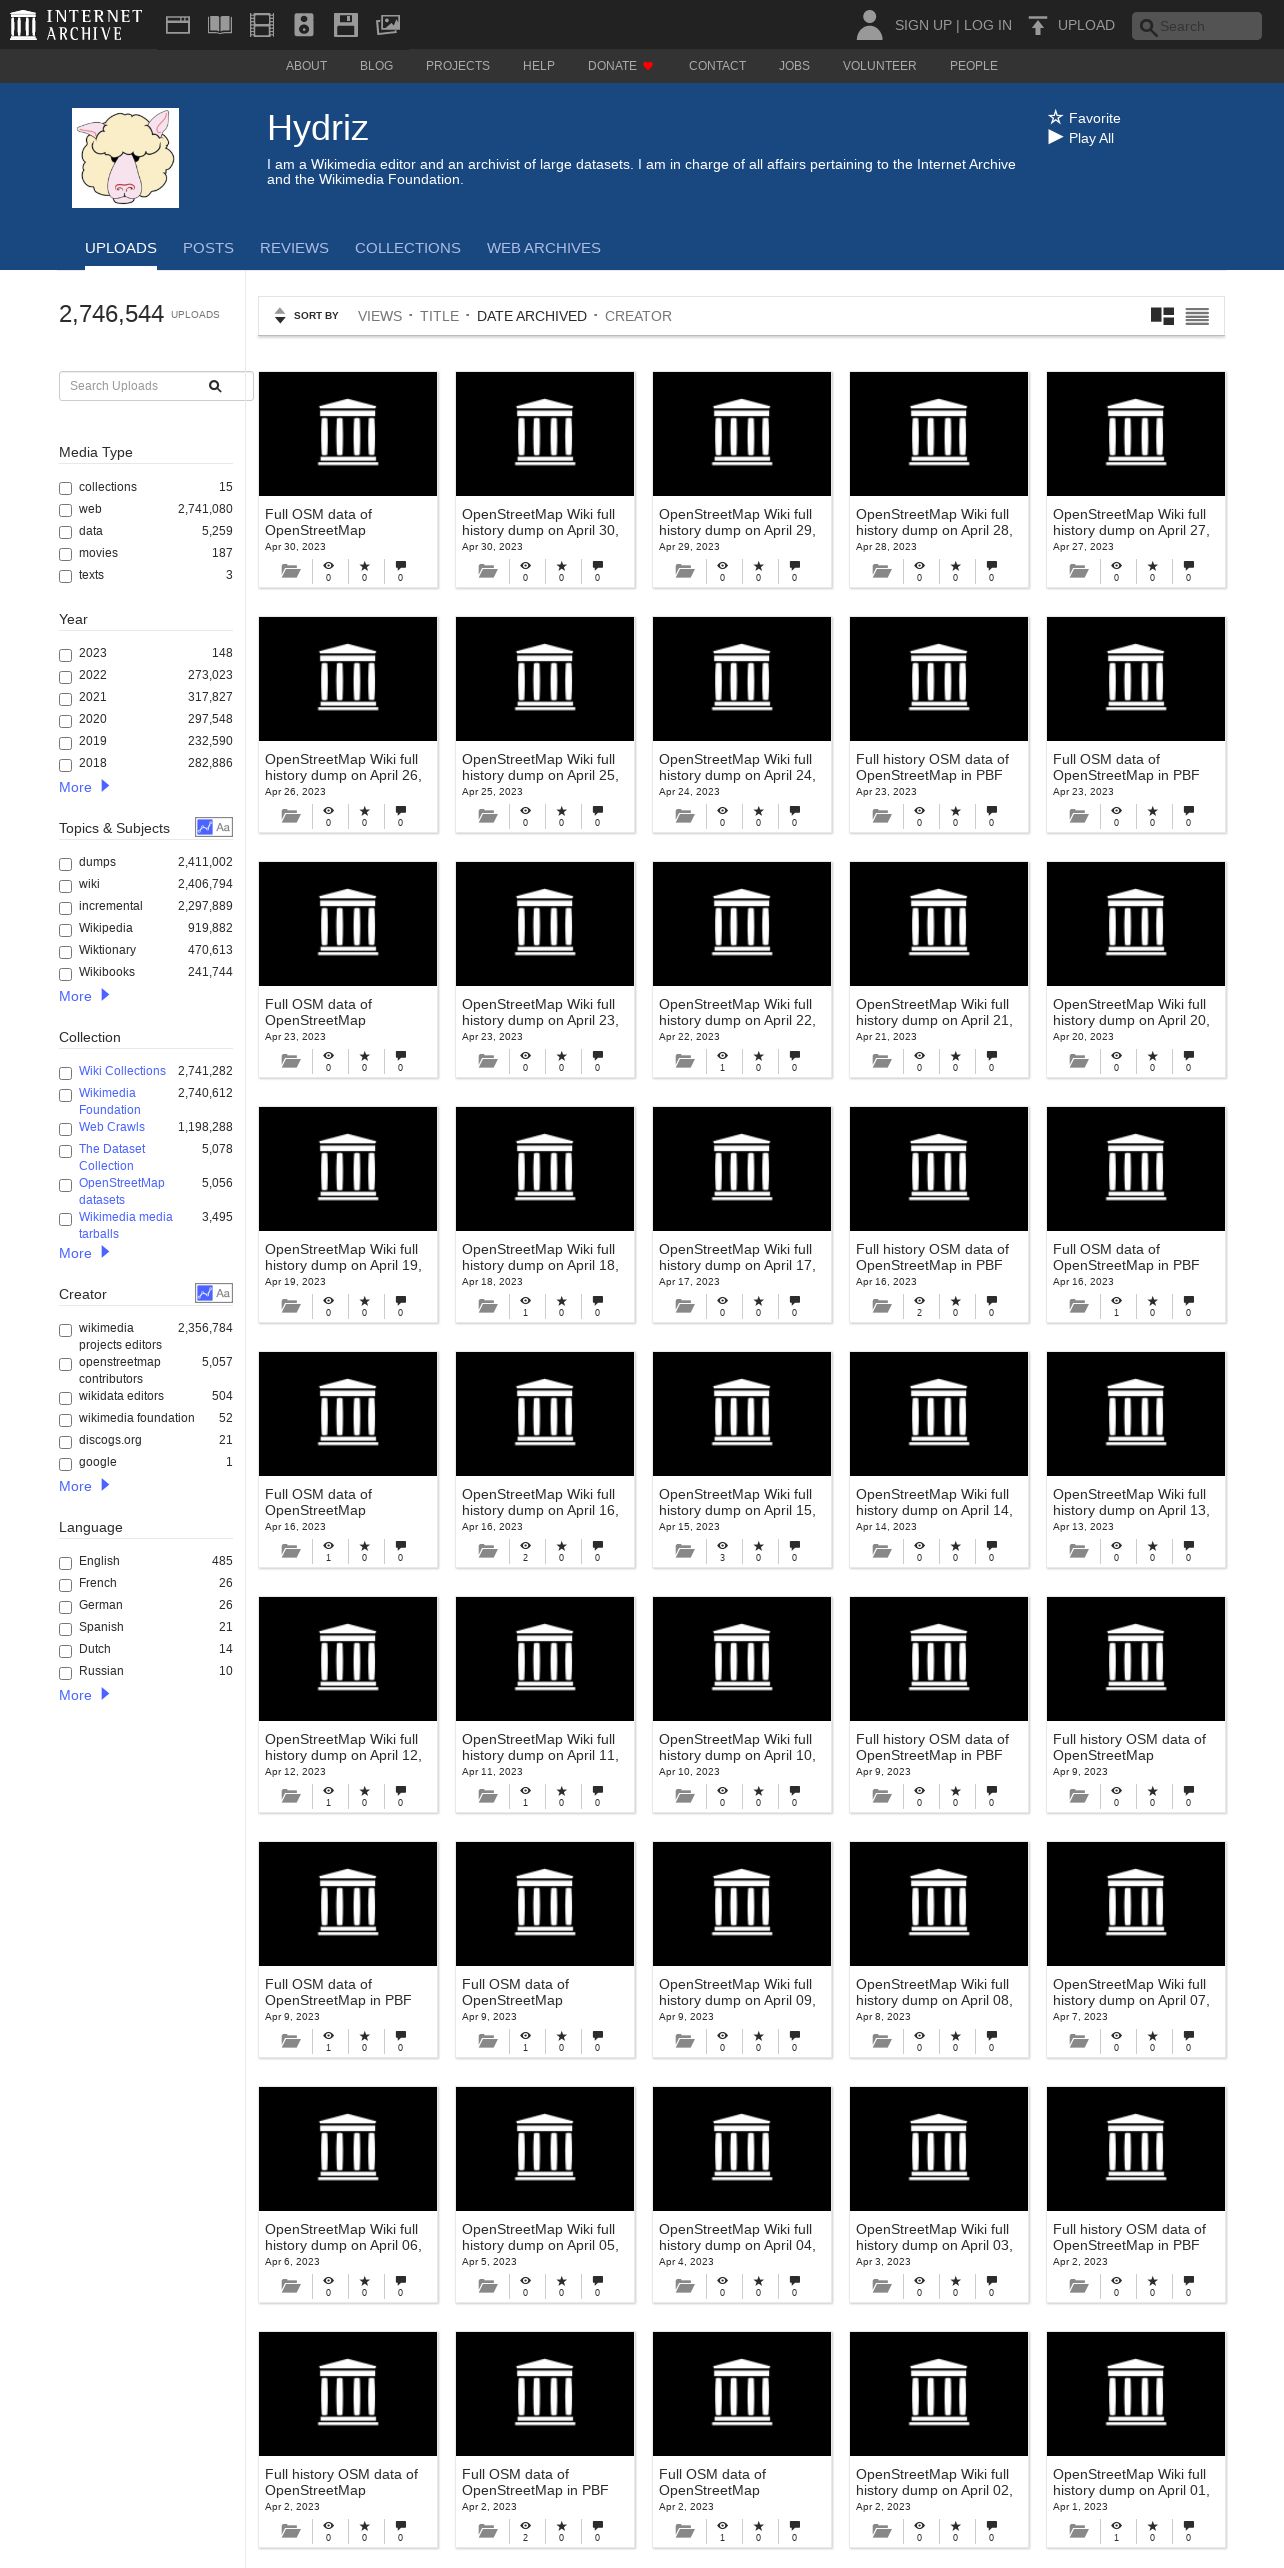Open the About menu item

point(306,66)
